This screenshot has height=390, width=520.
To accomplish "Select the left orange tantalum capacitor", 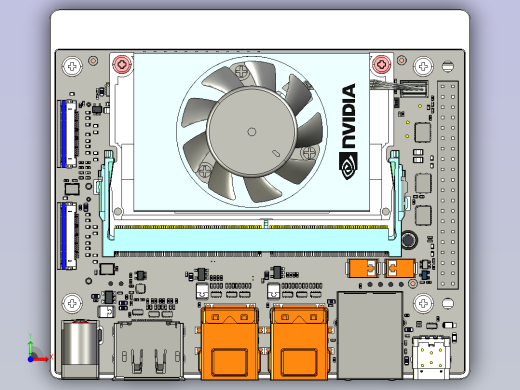I will click(x=363, y=268).
